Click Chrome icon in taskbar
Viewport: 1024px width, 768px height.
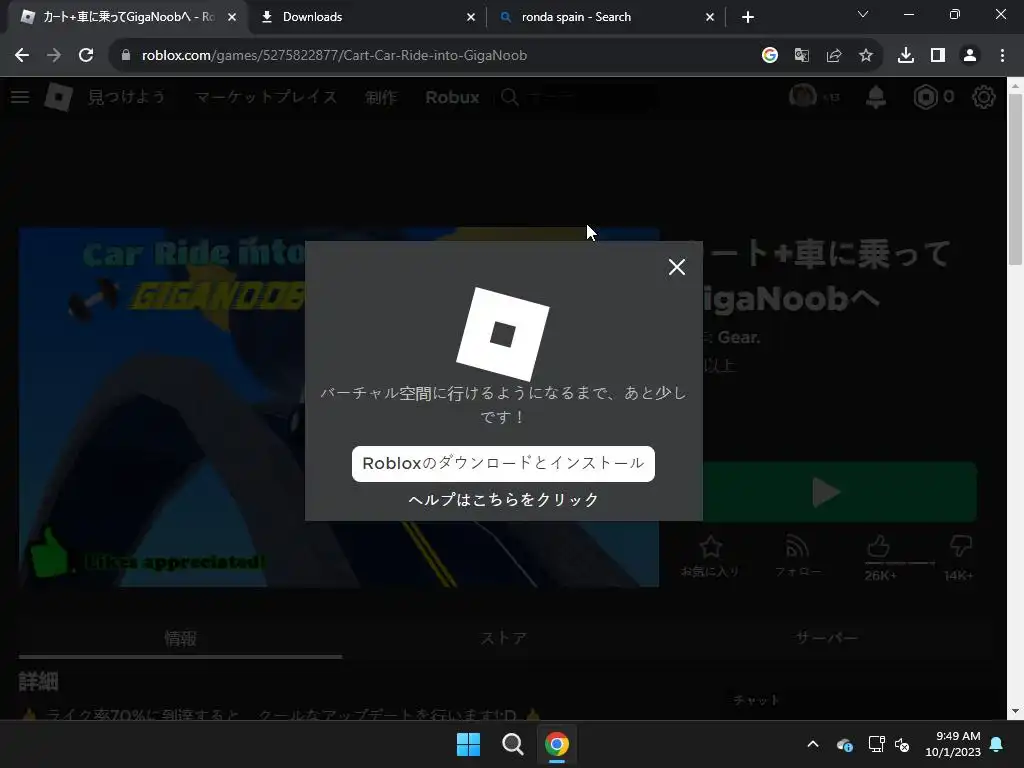coord(556,744)
